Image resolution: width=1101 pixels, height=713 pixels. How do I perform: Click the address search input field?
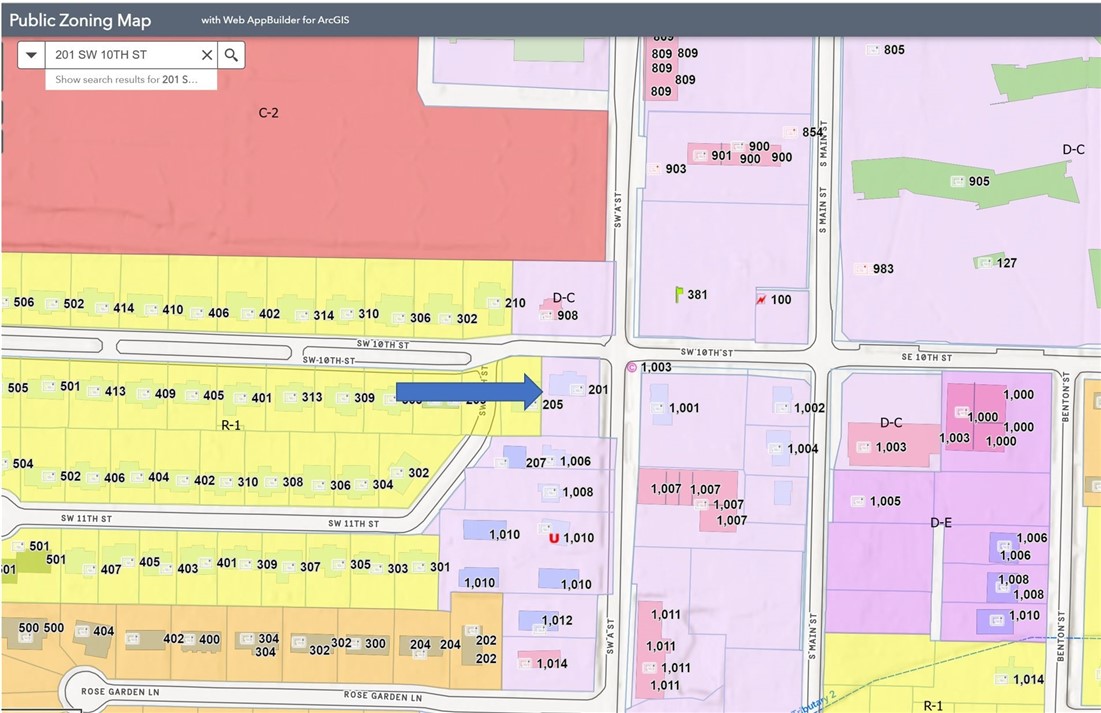(x=120, y=55)
